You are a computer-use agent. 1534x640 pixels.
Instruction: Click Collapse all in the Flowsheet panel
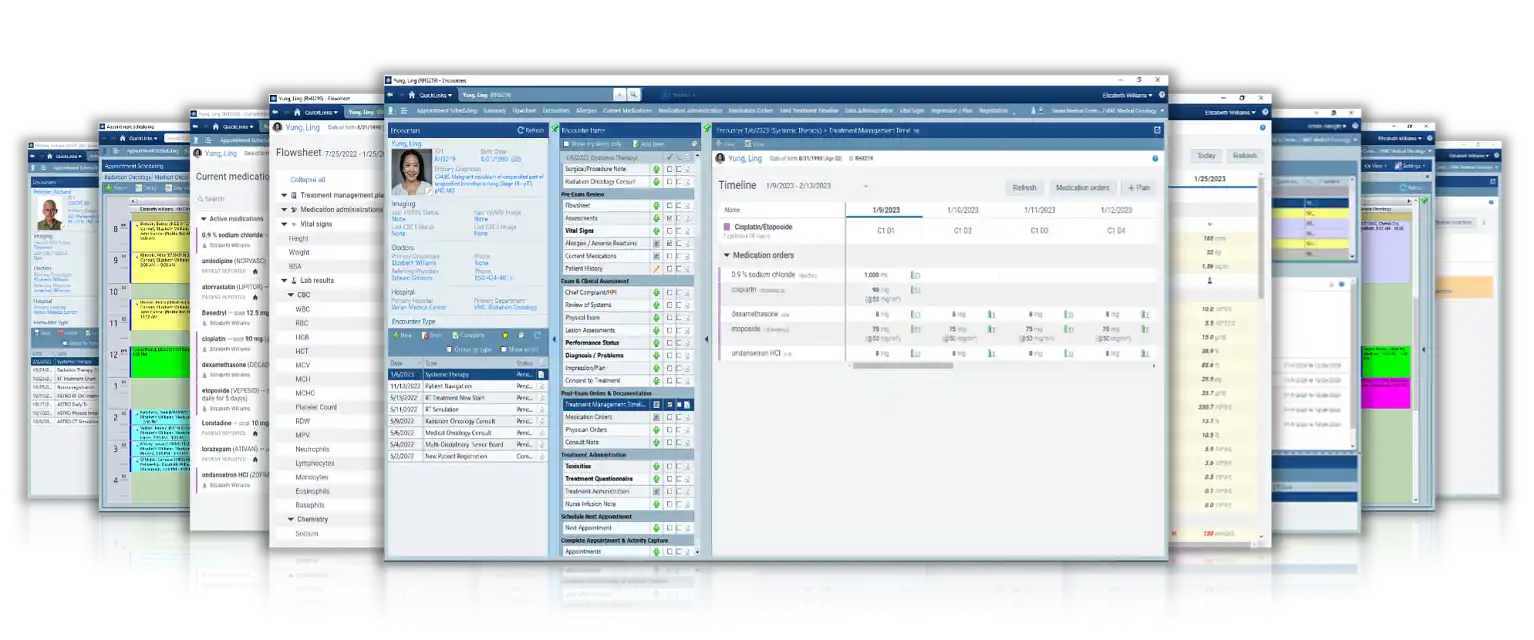pyautogui.click(x=308, y=179)
